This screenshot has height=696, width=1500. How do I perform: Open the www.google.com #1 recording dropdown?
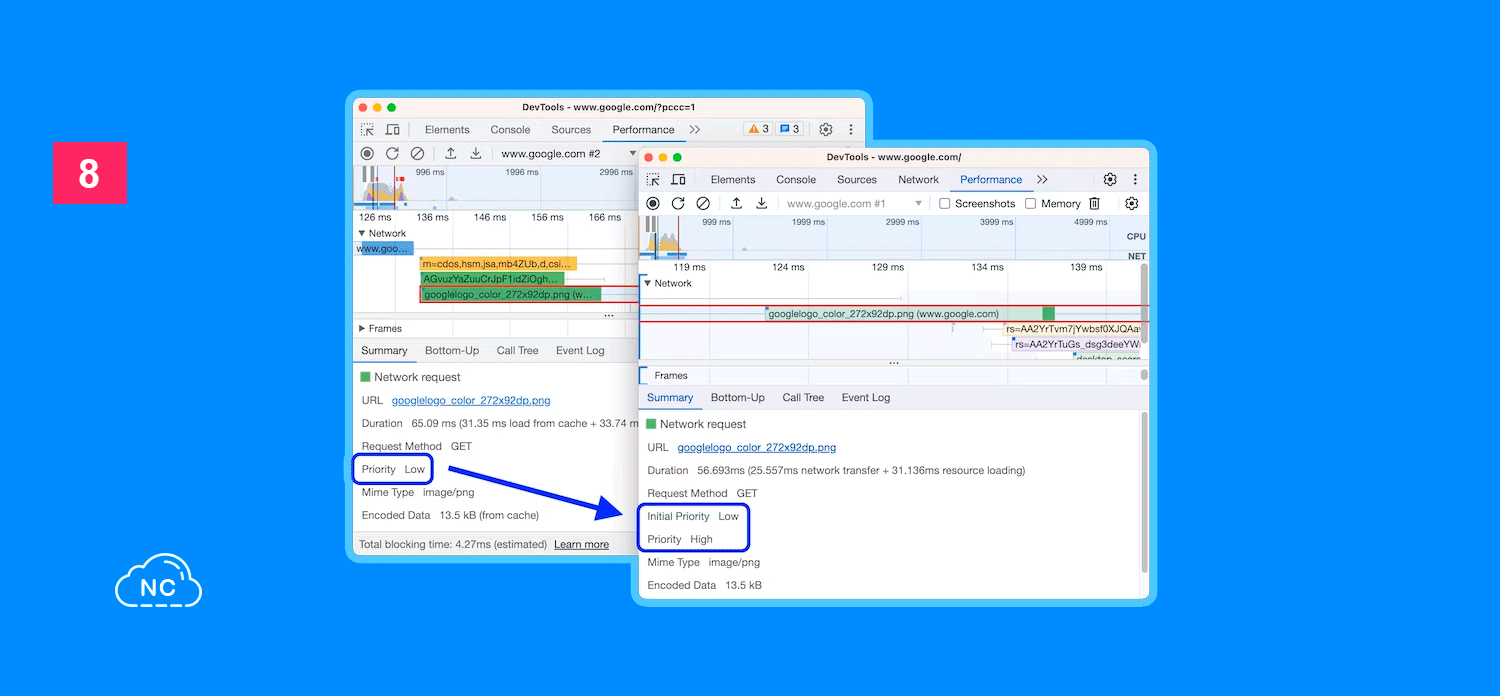pyautogui.click(x=854, y=204)
